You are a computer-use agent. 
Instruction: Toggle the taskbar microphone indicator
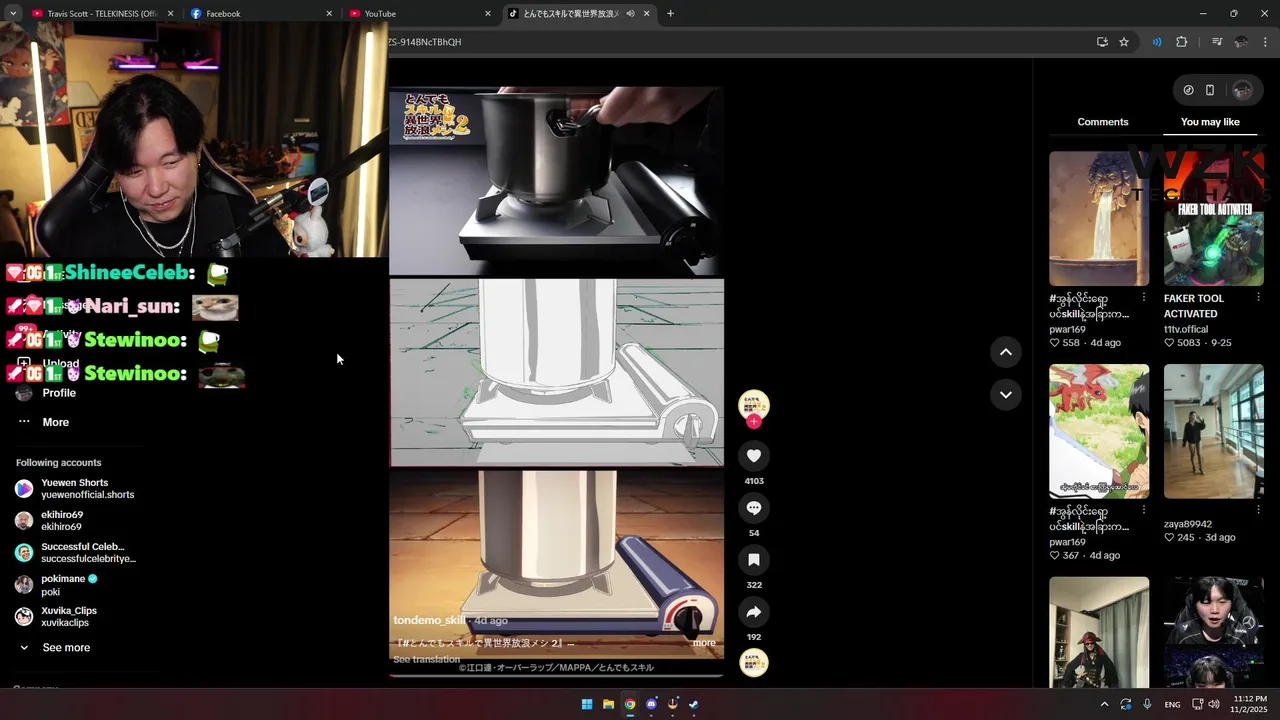1147,704
